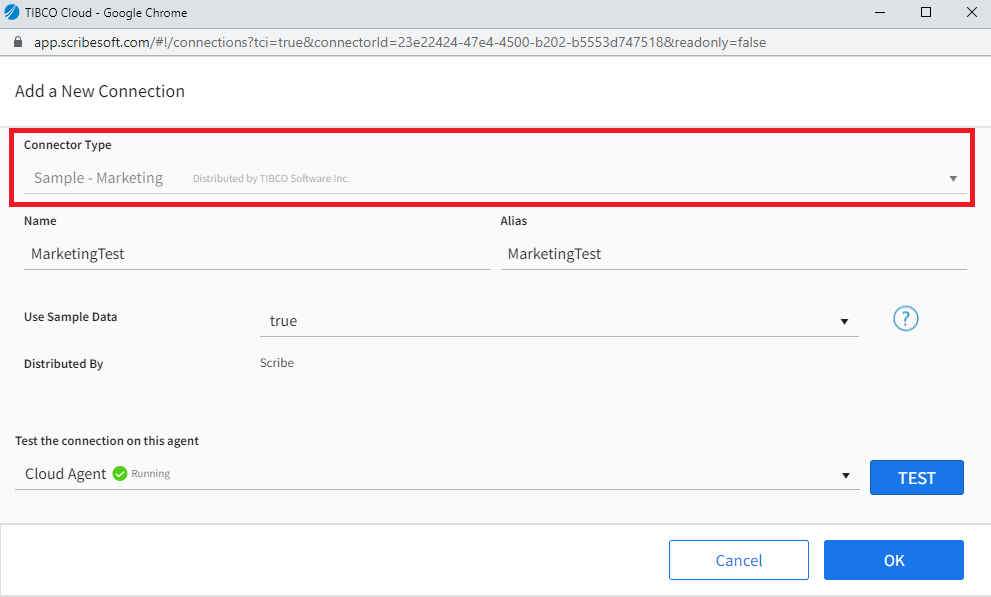991x597 pixels.
Task: Open the Cloud Agent selection dropdown
Action: pyautogui.click(x=437, y=474)
